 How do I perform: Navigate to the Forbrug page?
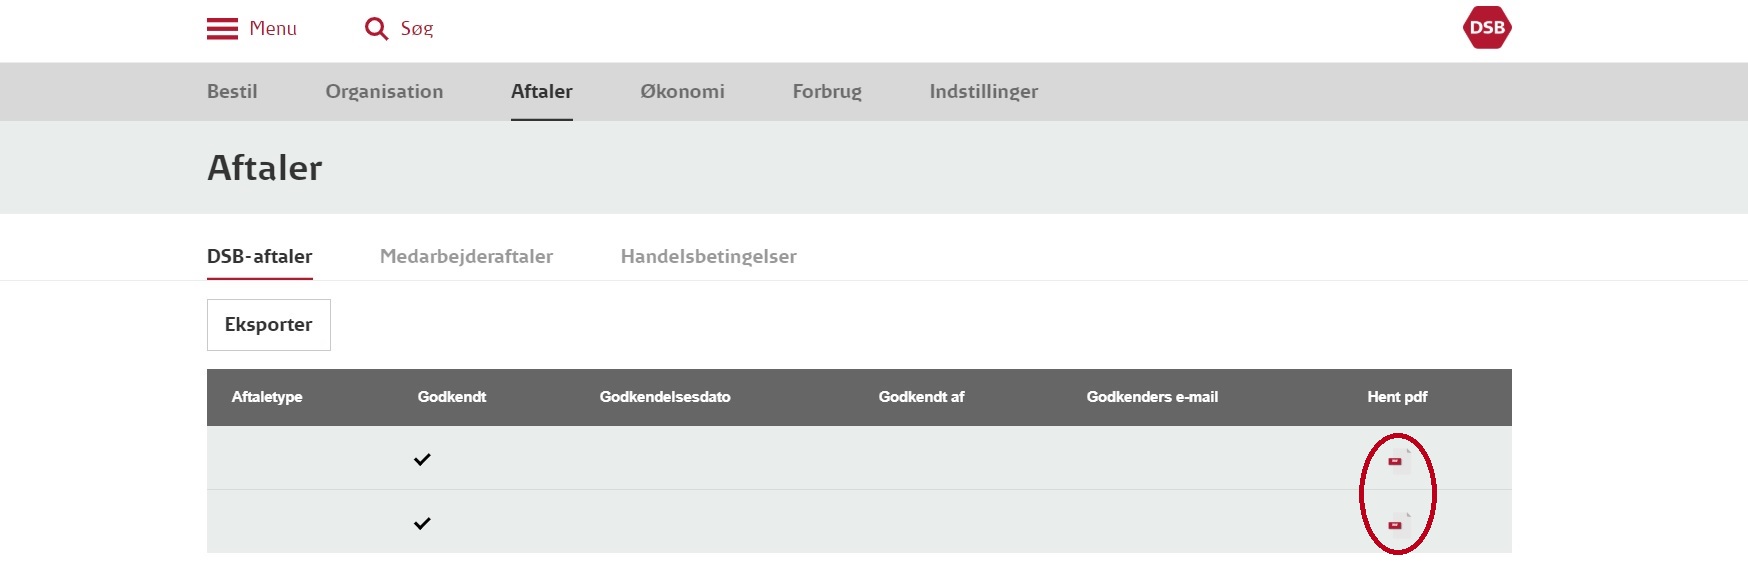tap(827, 91)
